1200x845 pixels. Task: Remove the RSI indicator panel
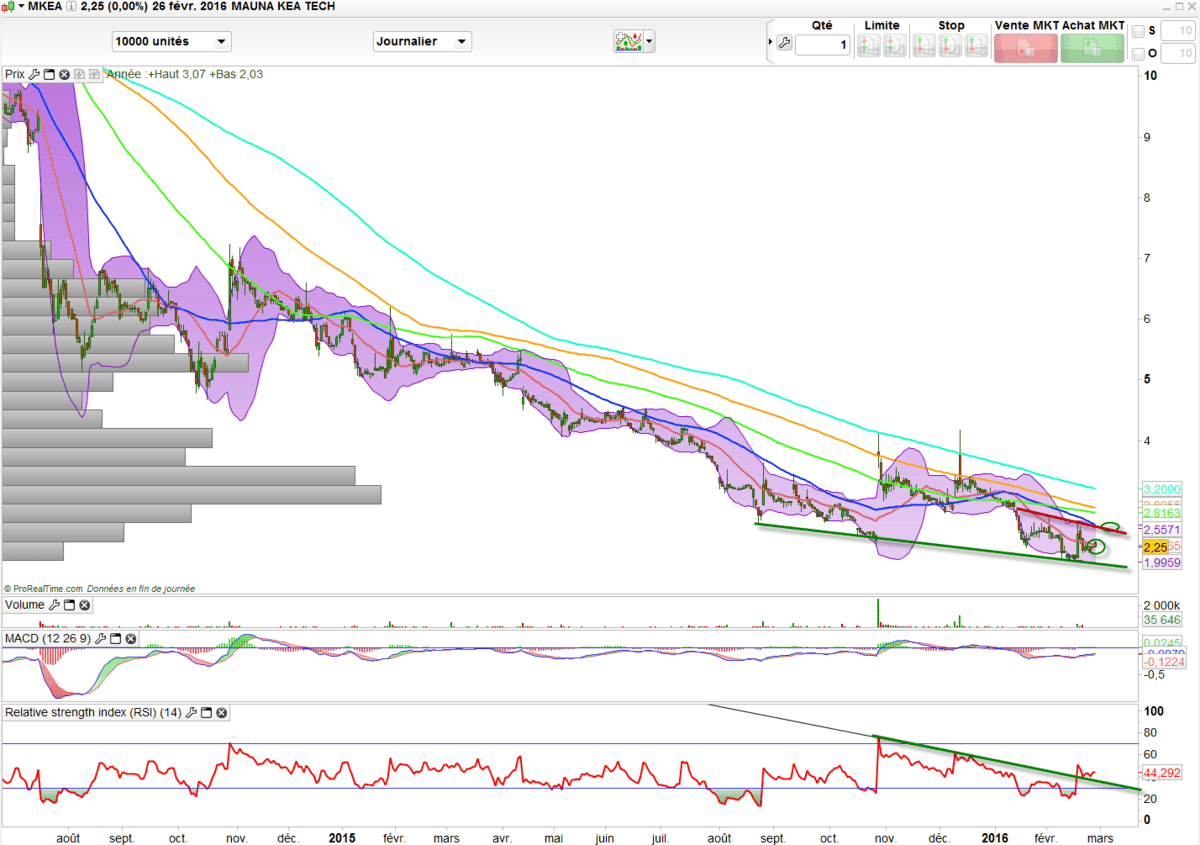coord(222,713)
